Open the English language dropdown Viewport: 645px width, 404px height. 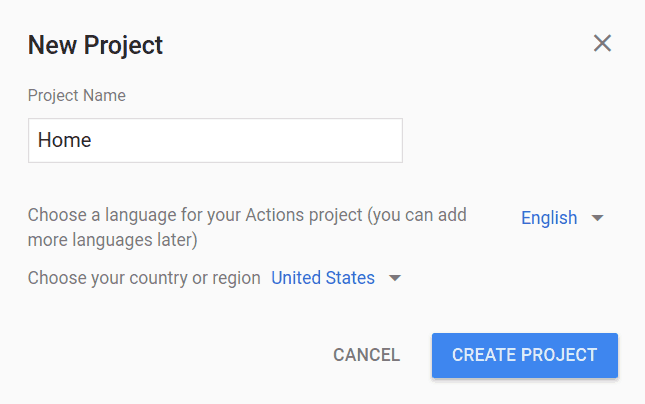(x=562, y=218)
